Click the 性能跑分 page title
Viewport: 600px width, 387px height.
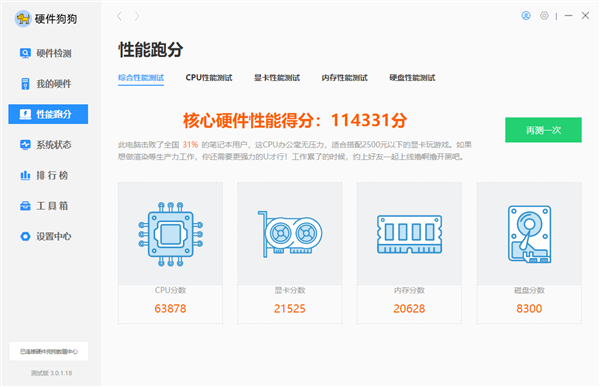[151, 50]
